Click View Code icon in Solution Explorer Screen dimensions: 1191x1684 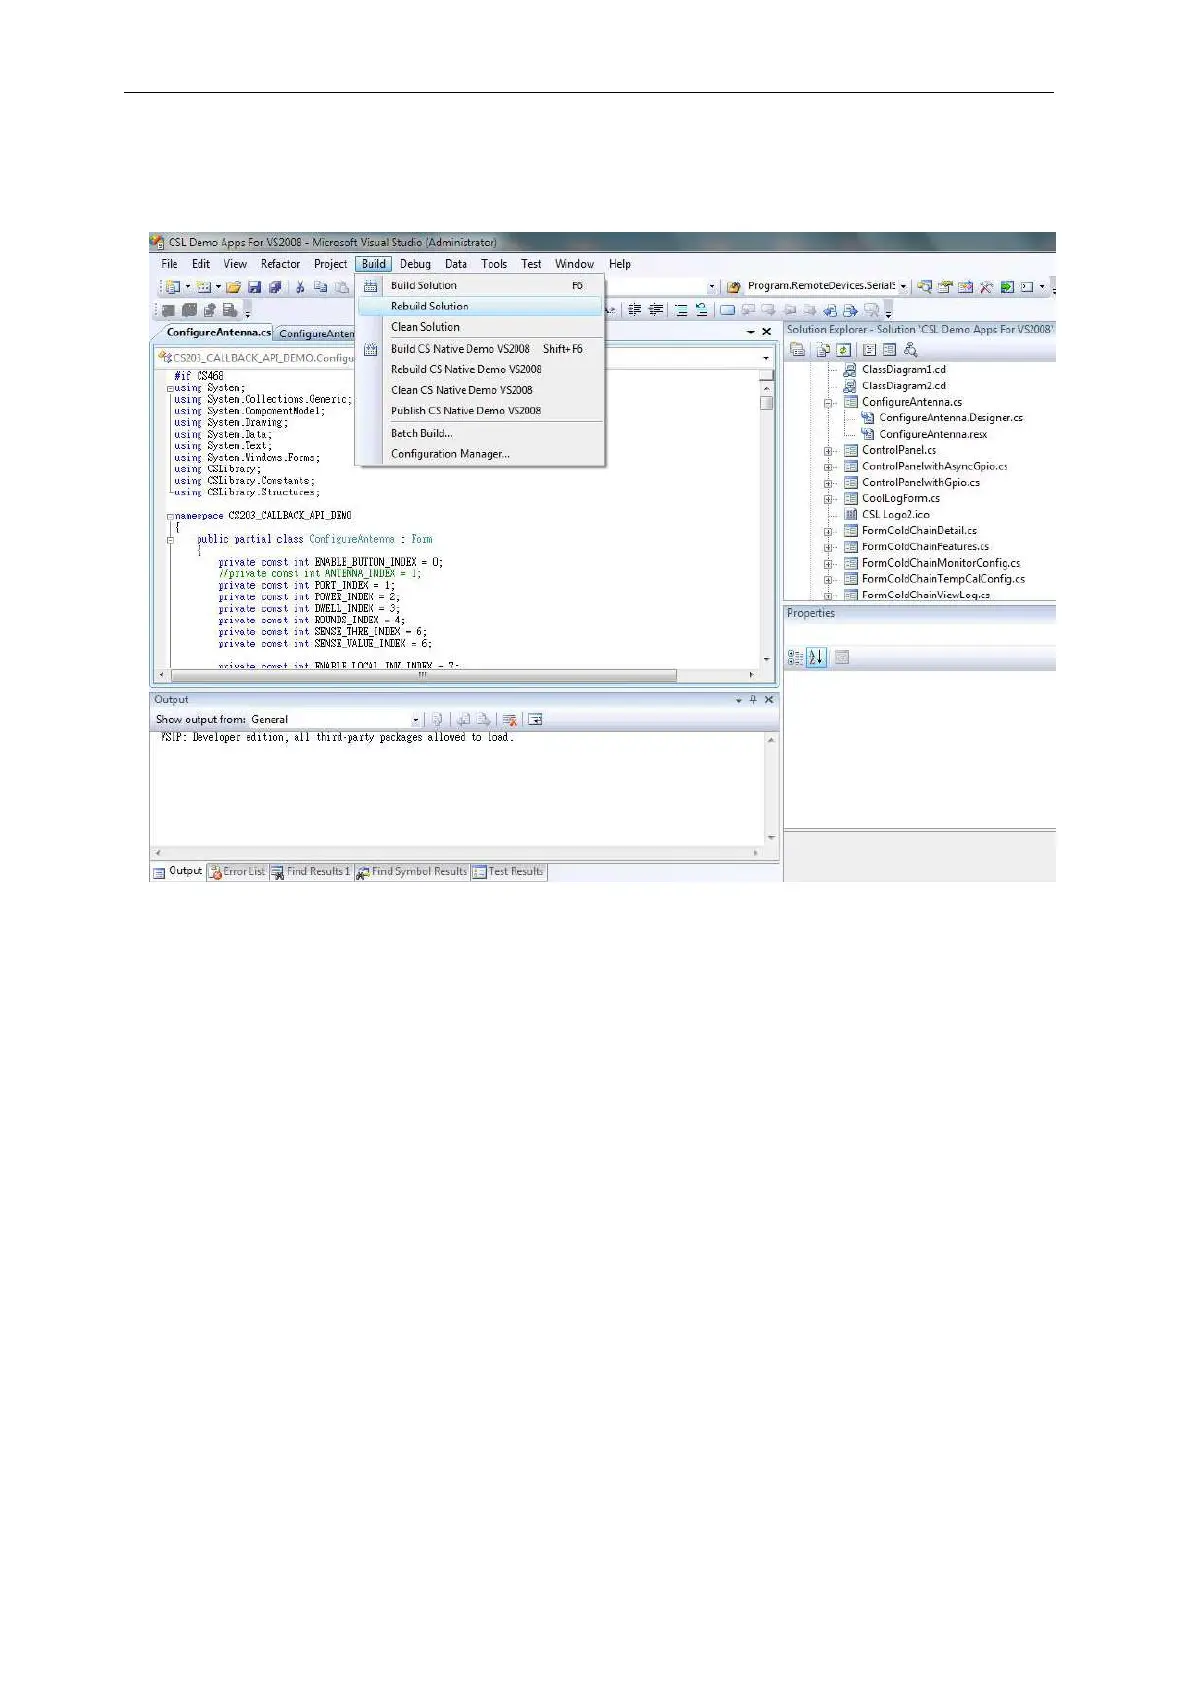click(x=869, y=350)
